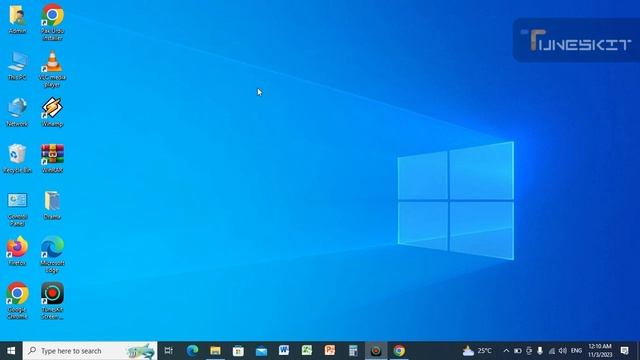Open the Mail app from the taskbar
The image size is (640, 360).
pyautogui.click(x=261, y=351)
